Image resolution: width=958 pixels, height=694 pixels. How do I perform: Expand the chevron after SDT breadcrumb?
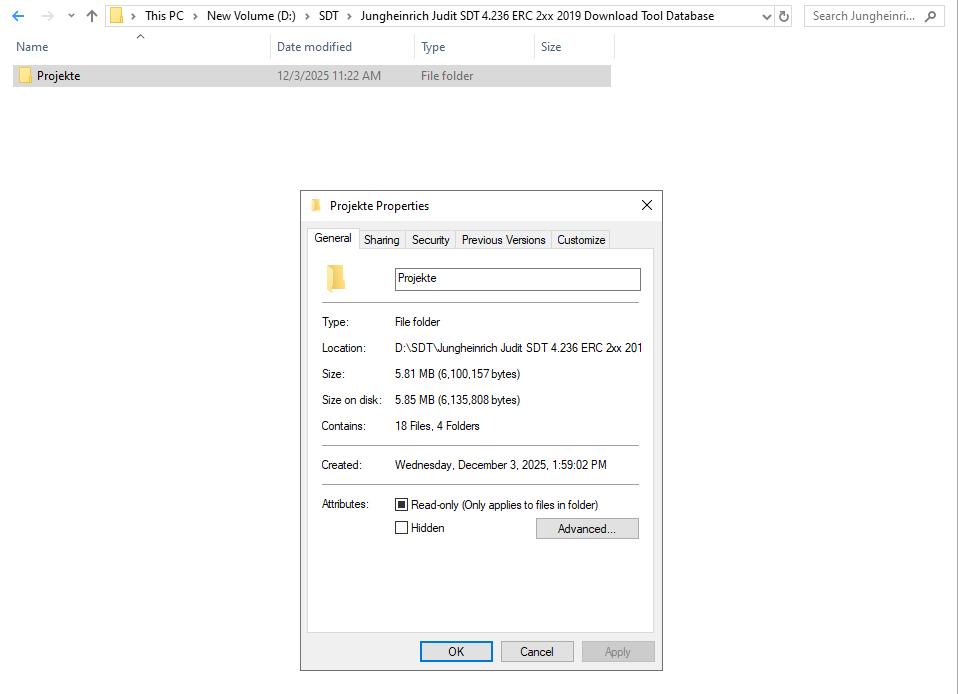point(349,16)
